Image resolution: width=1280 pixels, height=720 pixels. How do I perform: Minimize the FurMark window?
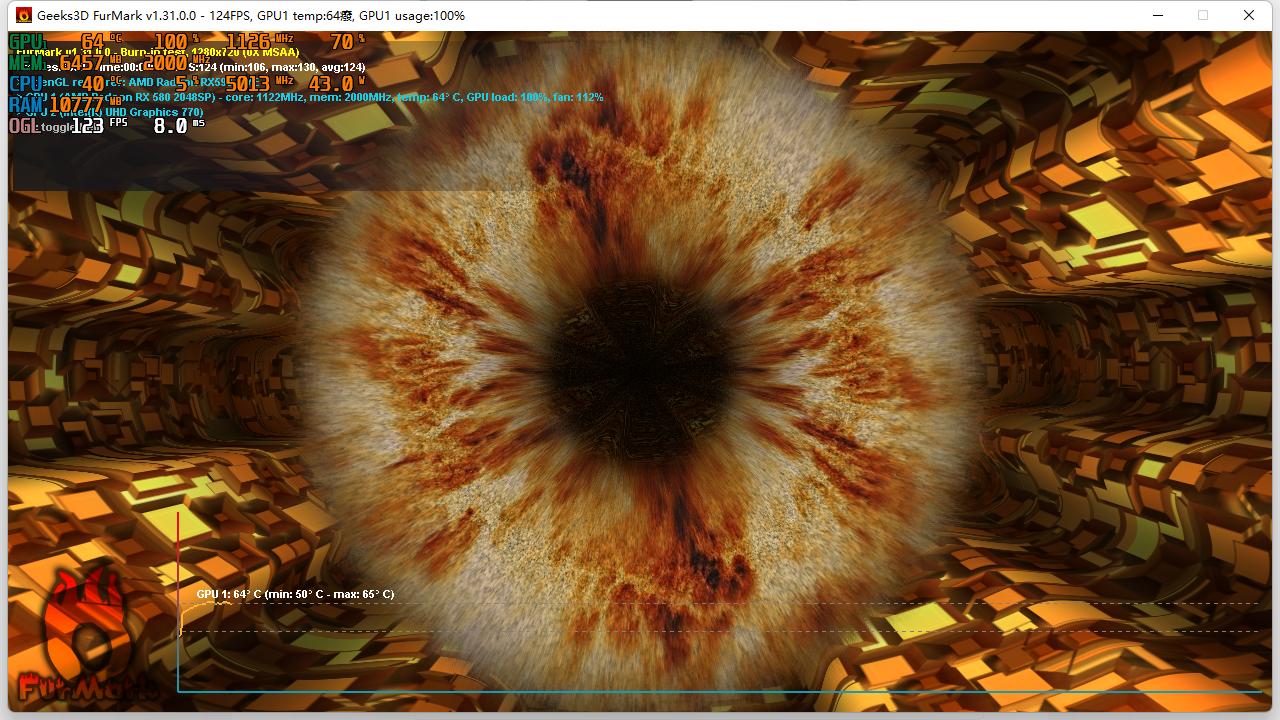(x=1158, y=15)
